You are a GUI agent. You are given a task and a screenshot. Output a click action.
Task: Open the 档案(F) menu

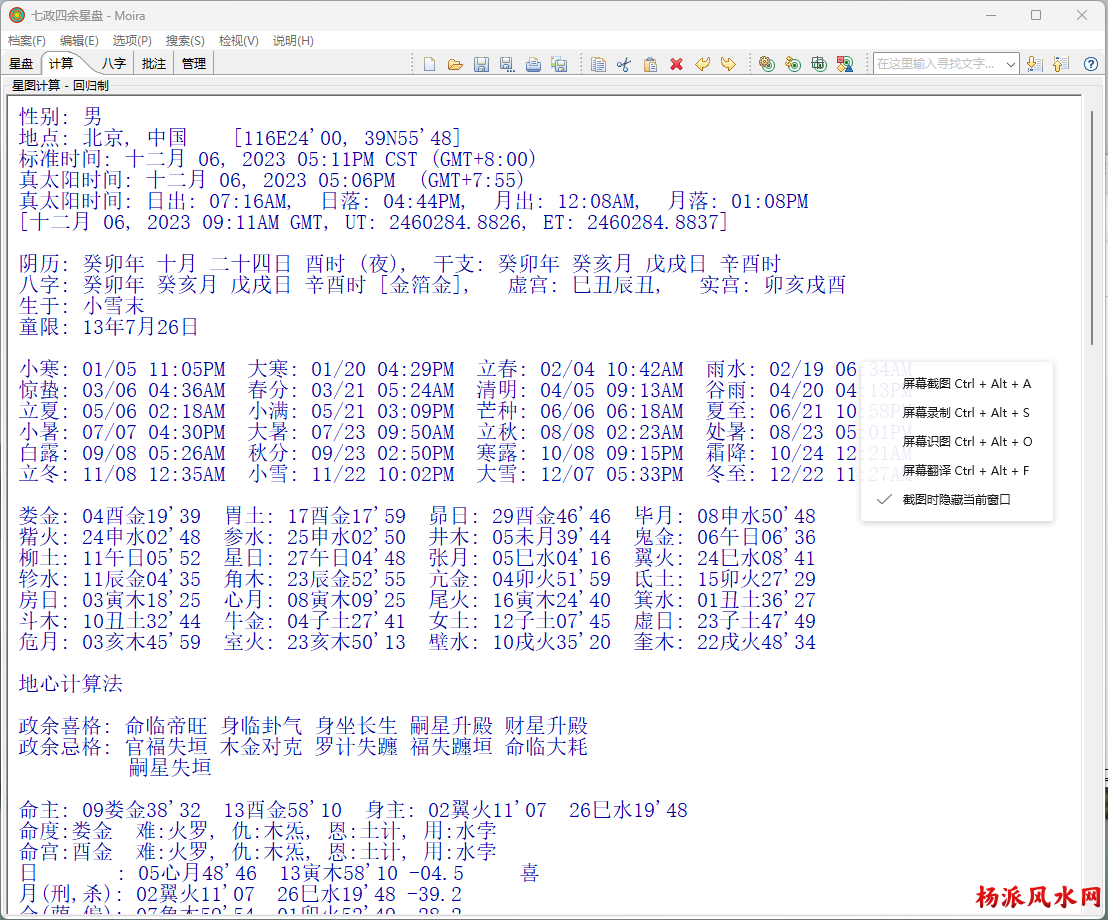tap(27, 41)
